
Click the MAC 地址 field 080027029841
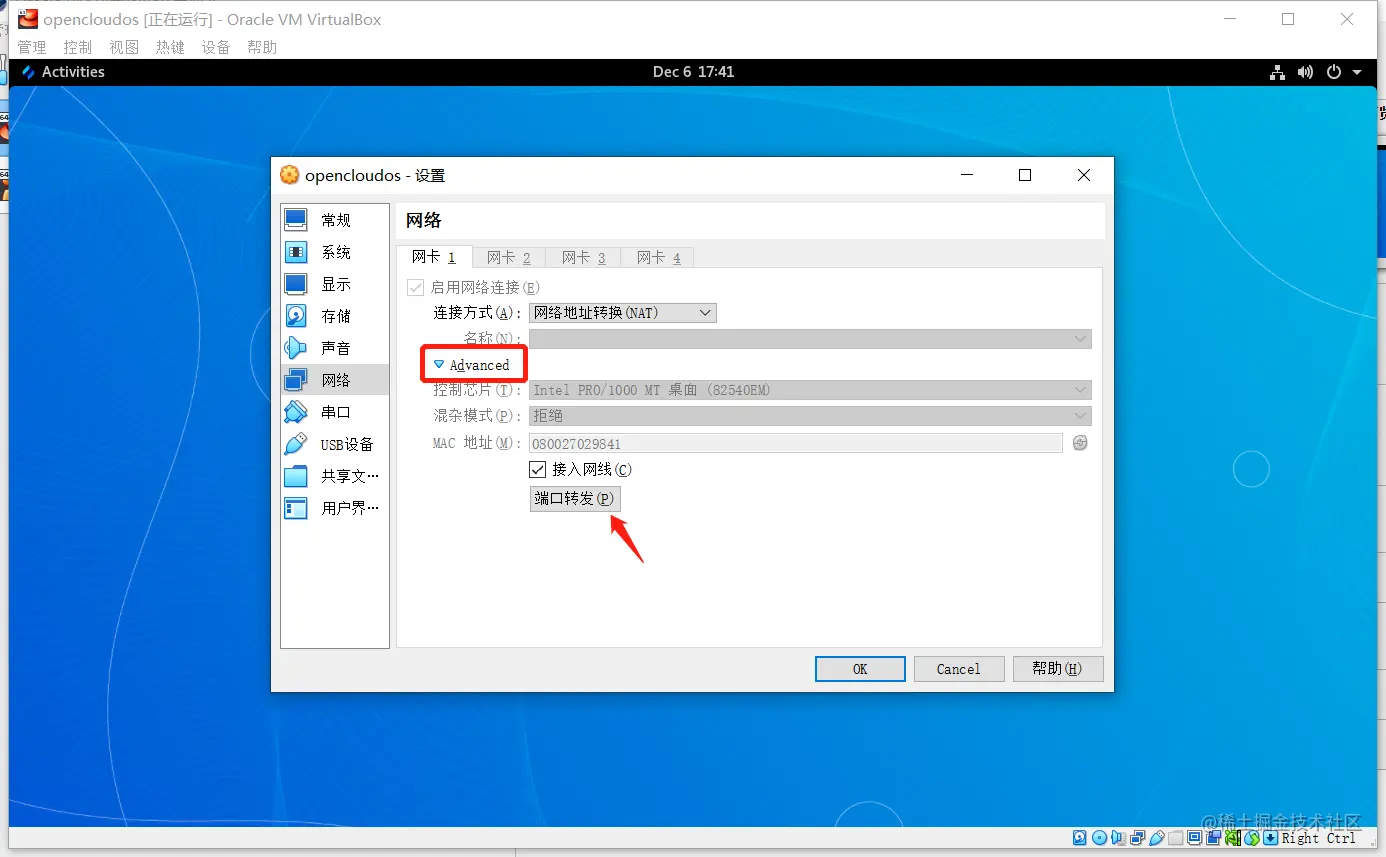click(x=795, y=443)
